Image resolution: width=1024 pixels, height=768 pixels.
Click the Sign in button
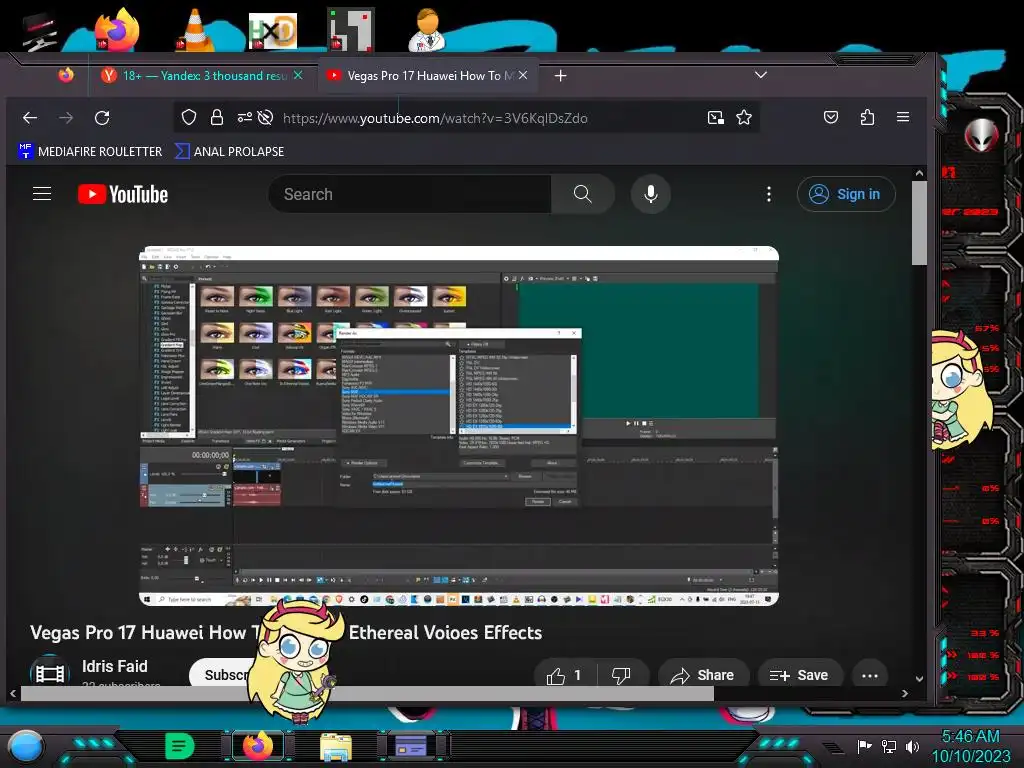[x=846, y=194]
